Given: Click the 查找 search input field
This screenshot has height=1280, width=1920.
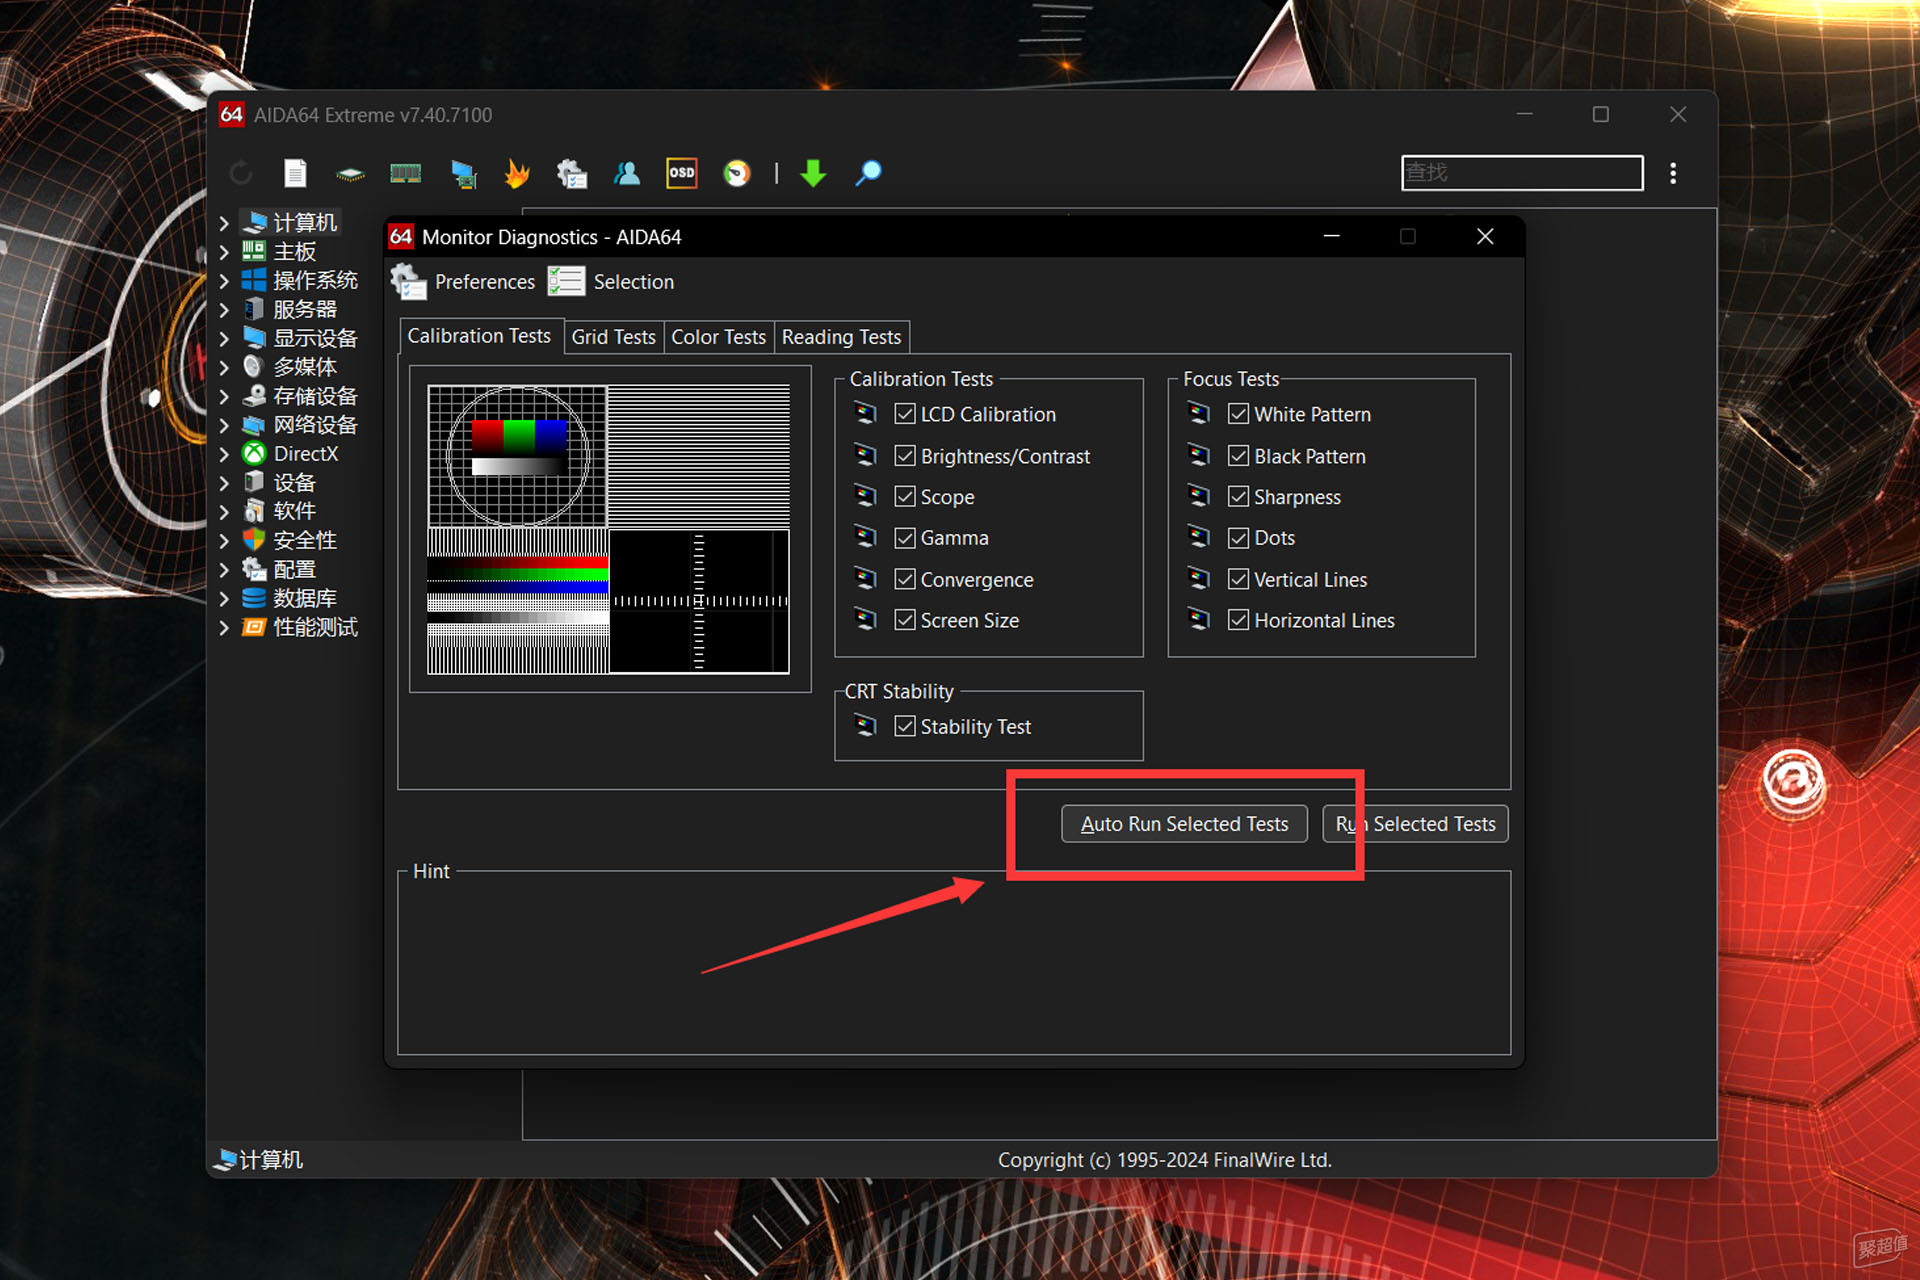Looking at the screenshot, I should (x=1522, y=173).
